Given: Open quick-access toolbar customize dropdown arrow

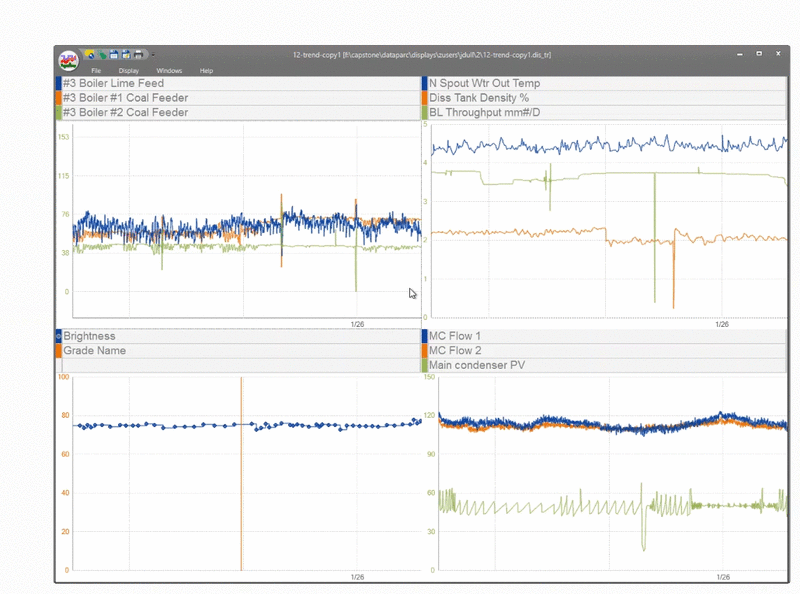Looking at the screenshot, I should [x=153, y=55].
